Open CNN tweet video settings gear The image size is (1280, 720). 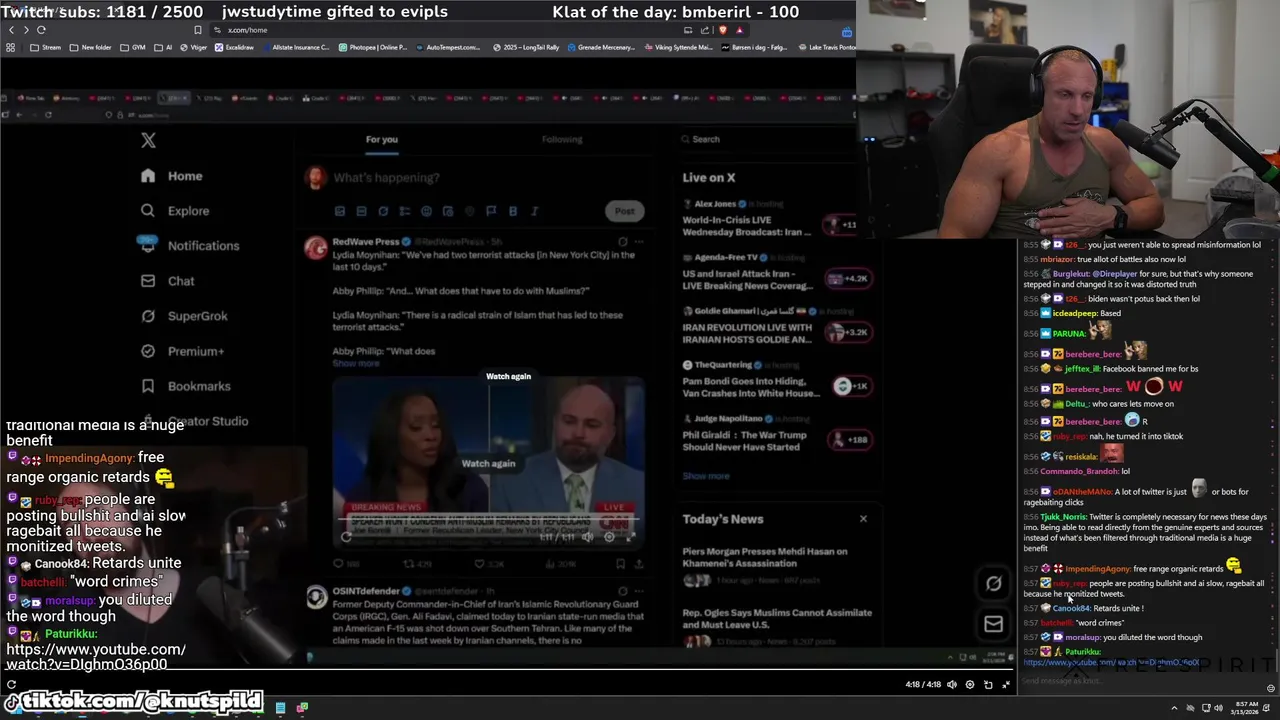(x=609, y=537)
